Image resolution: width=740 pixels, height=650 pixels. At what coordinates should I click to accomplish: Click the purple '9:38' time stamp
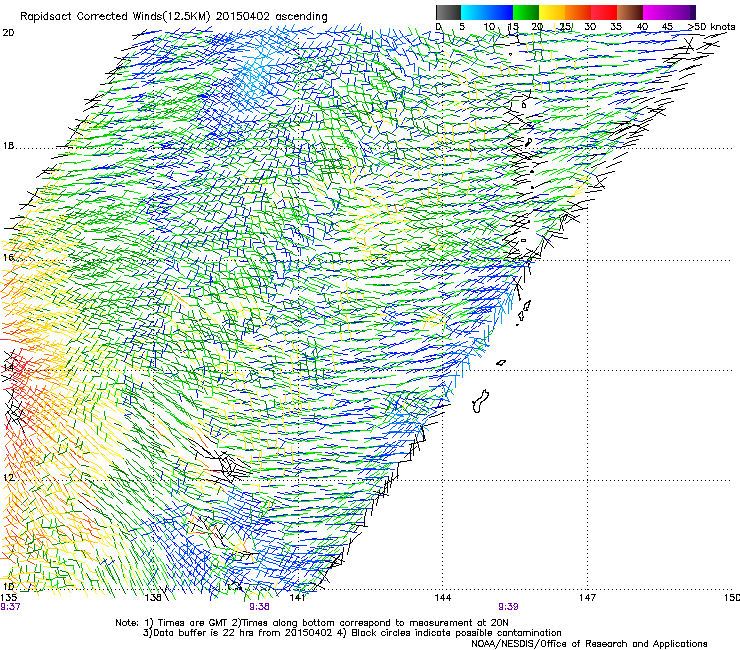(x=259, y=607)
